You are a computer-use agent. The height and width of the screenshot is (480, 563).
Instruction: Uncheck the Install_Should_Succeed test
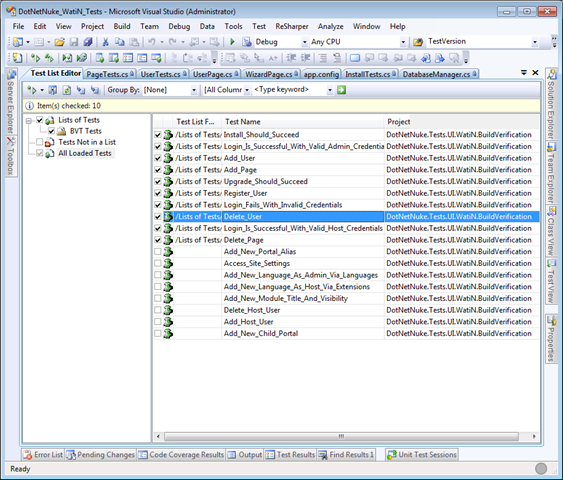coord(158,135)
